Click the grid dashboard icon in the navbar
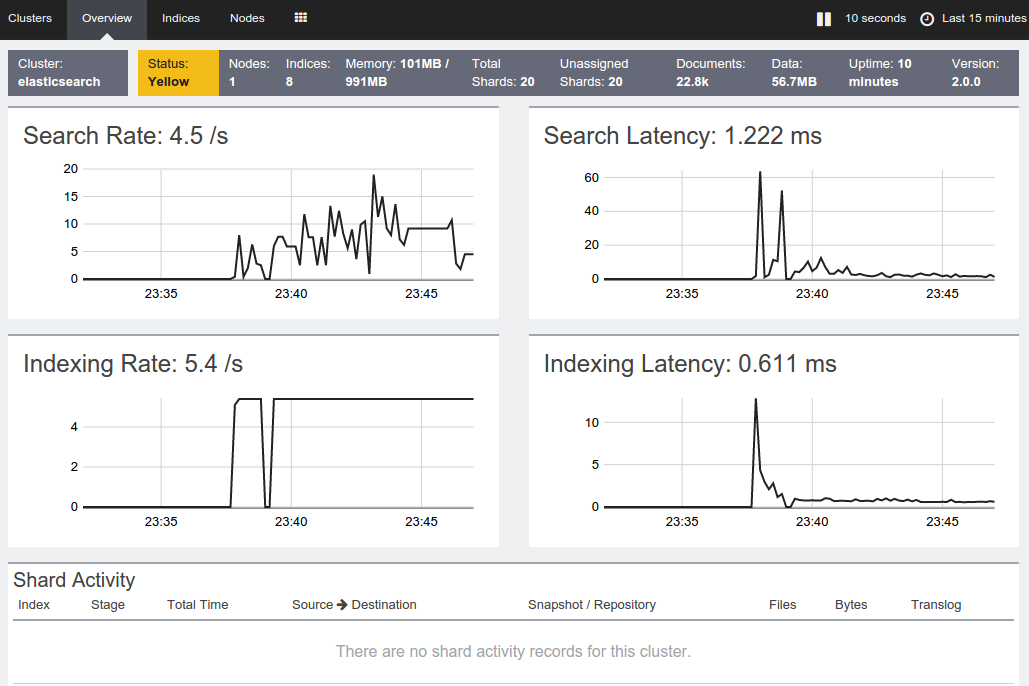This screenshot has width=1029, height=686. (x=301, y=18)
